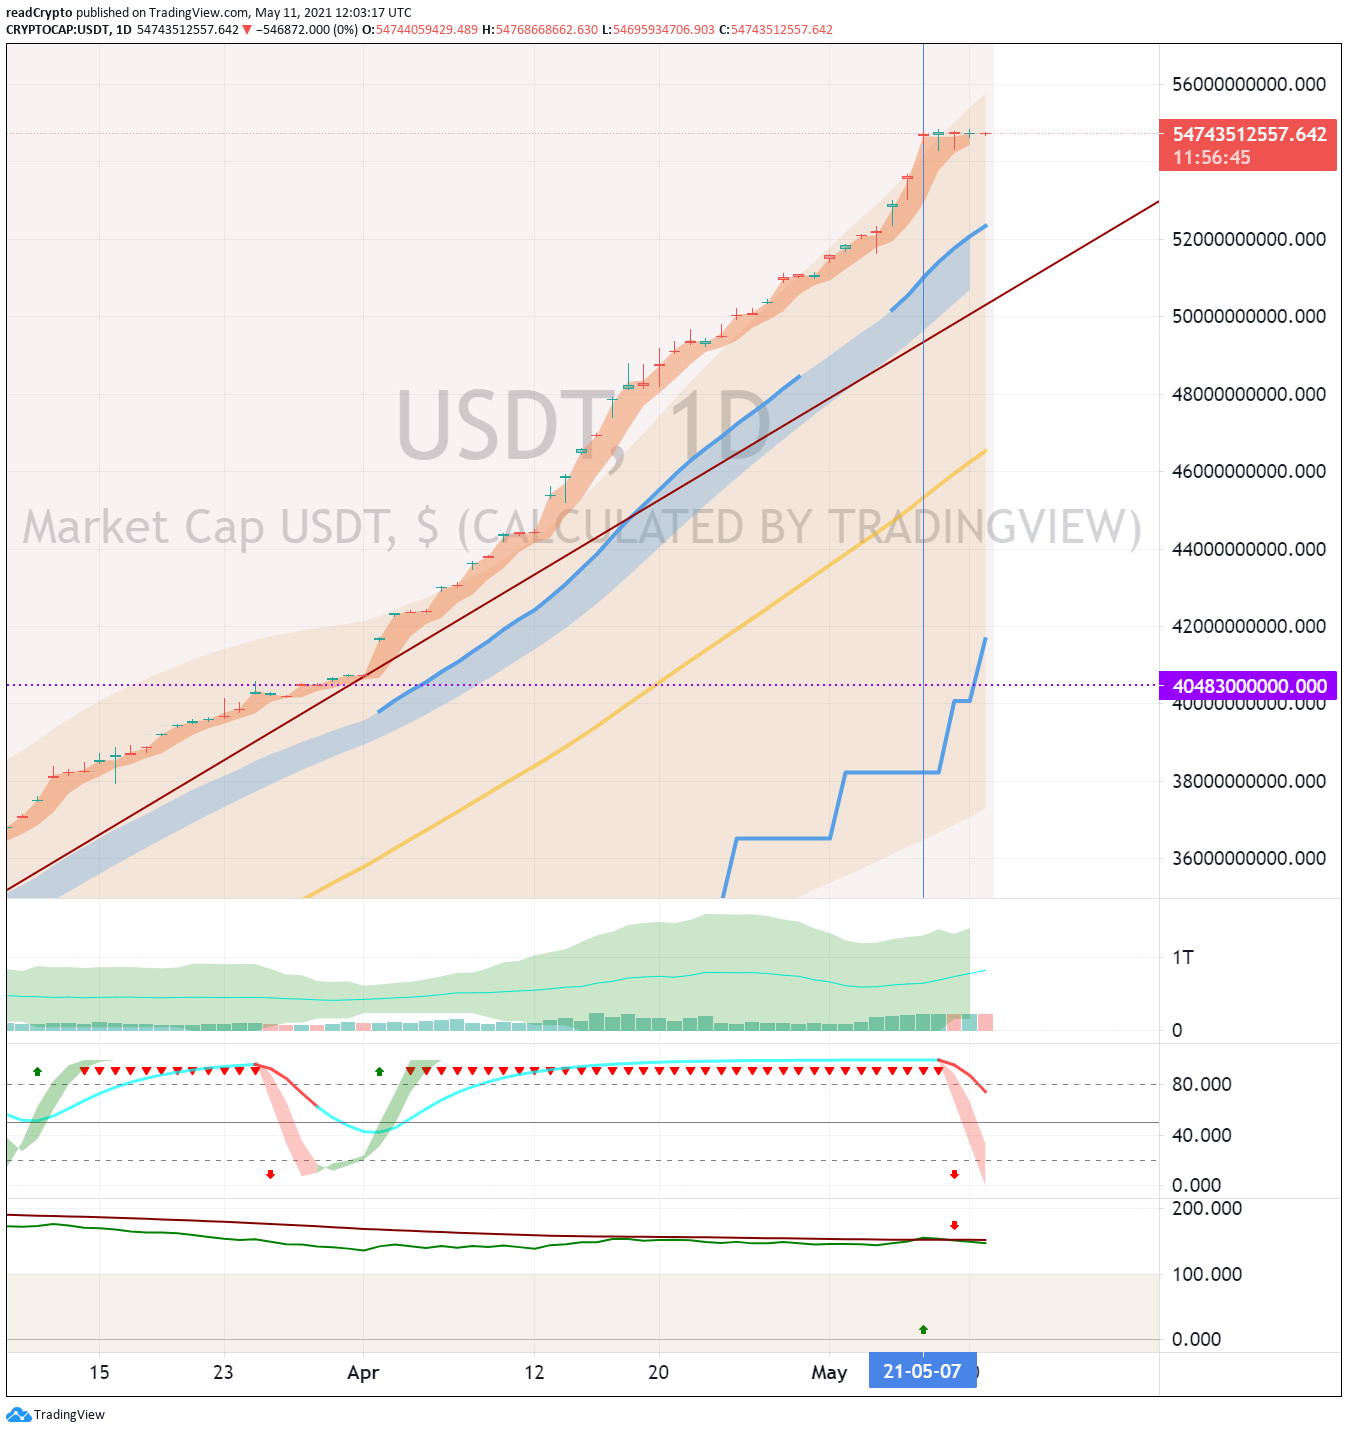
Task: Click the May label on time axis
Action: click(x=829, y=1372)
